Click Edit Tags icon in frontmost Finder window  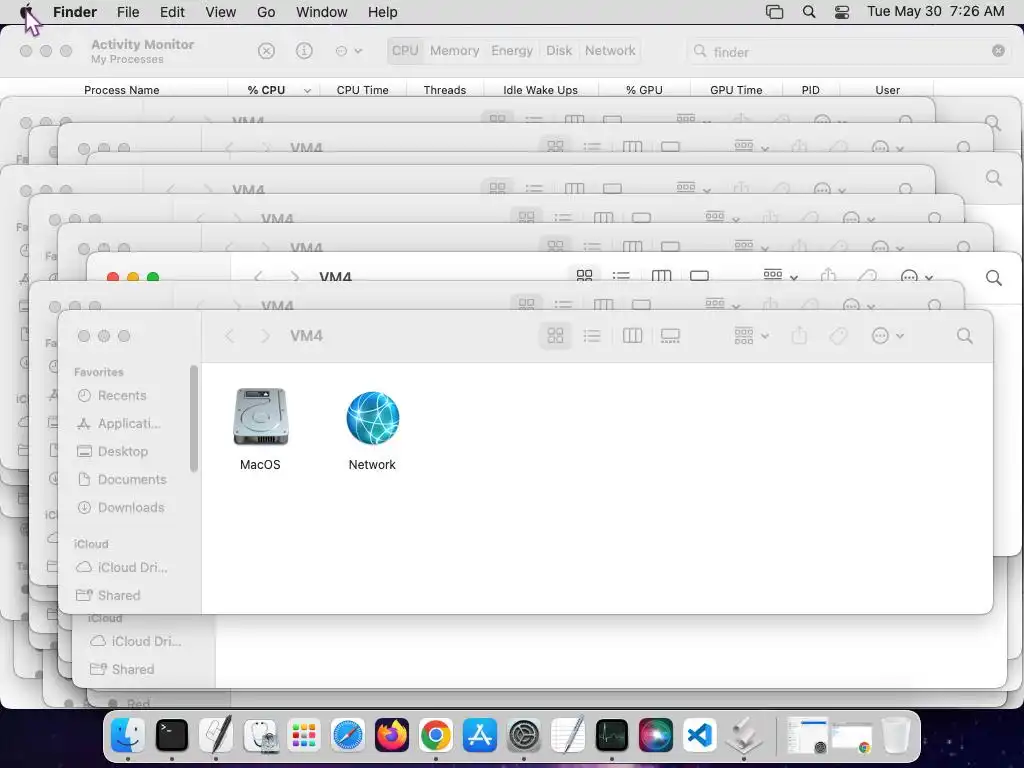[838, 336]
